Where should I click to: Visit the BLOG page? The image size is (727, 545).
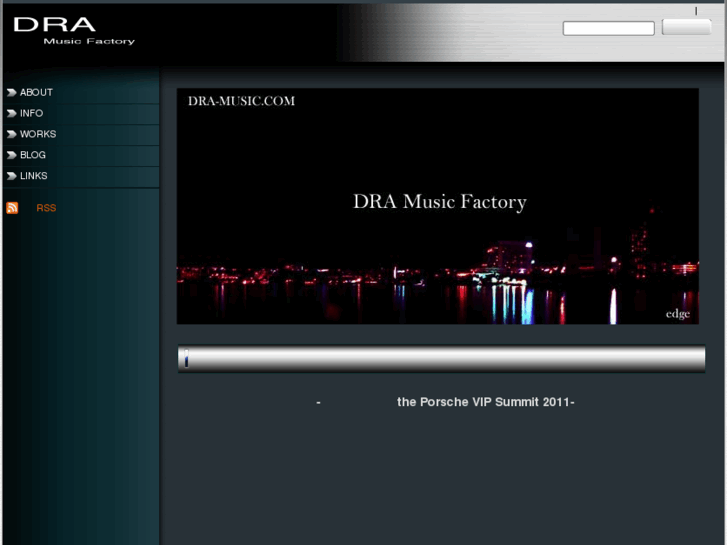click(x=32, y=155)
